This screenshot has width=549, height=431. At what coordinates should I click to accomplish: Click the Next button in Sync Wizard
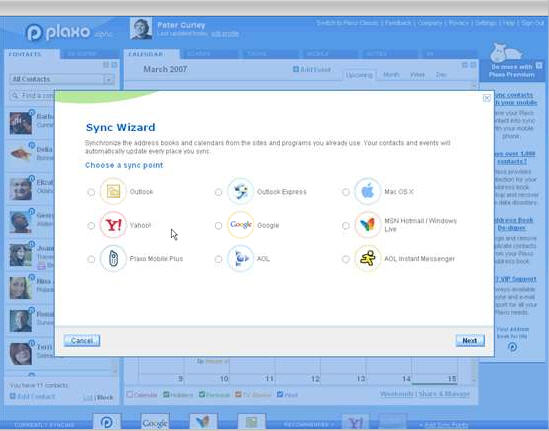click(470, 341)
